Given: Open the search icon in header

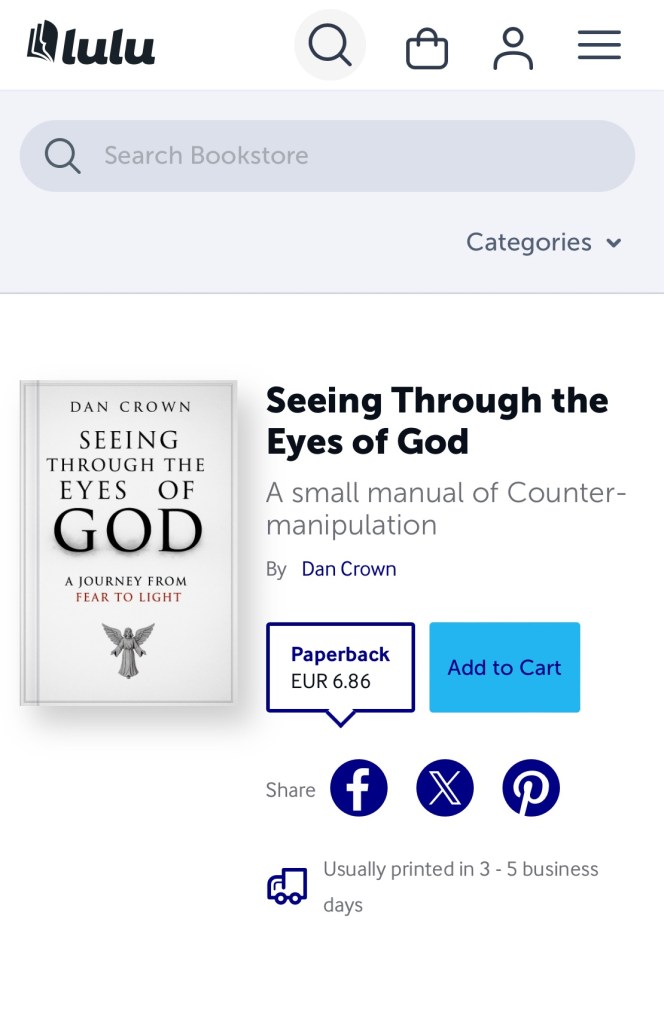Looking at the screenshot, I should pyautogui.click(x=329, y=45).
